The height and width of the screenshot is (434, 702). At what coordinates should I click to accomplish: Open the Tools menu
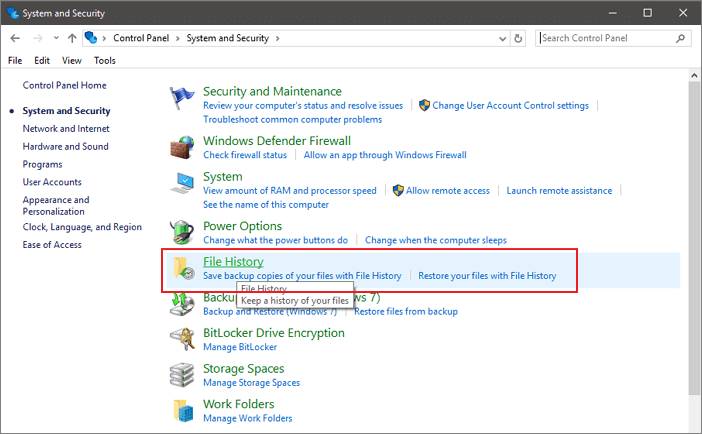[x=105, y=60]
